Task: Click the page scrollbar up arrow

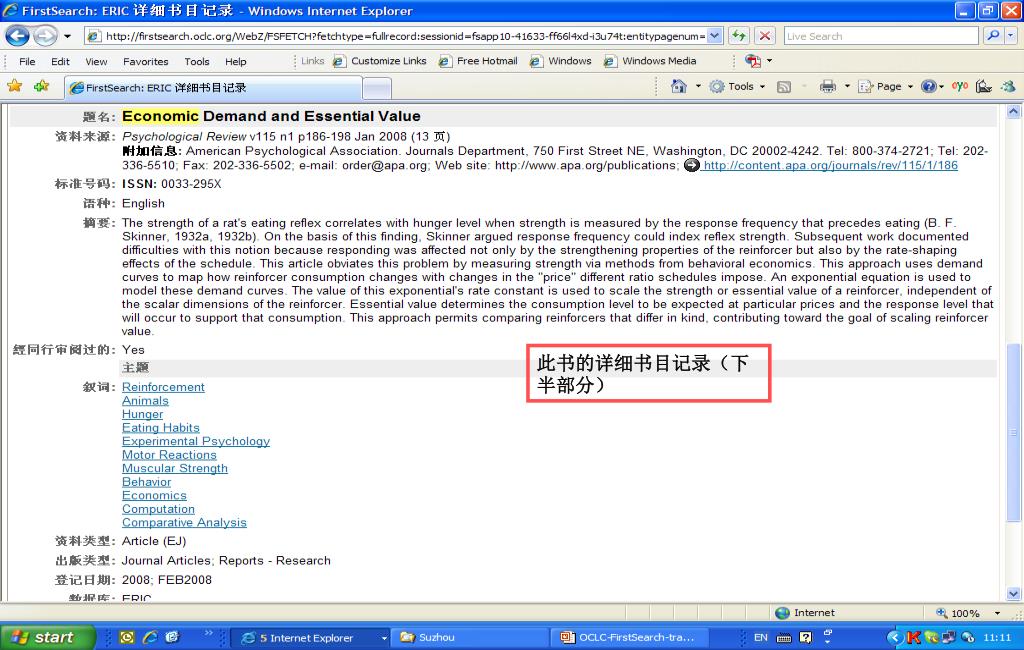Action: pos(1014,111)
